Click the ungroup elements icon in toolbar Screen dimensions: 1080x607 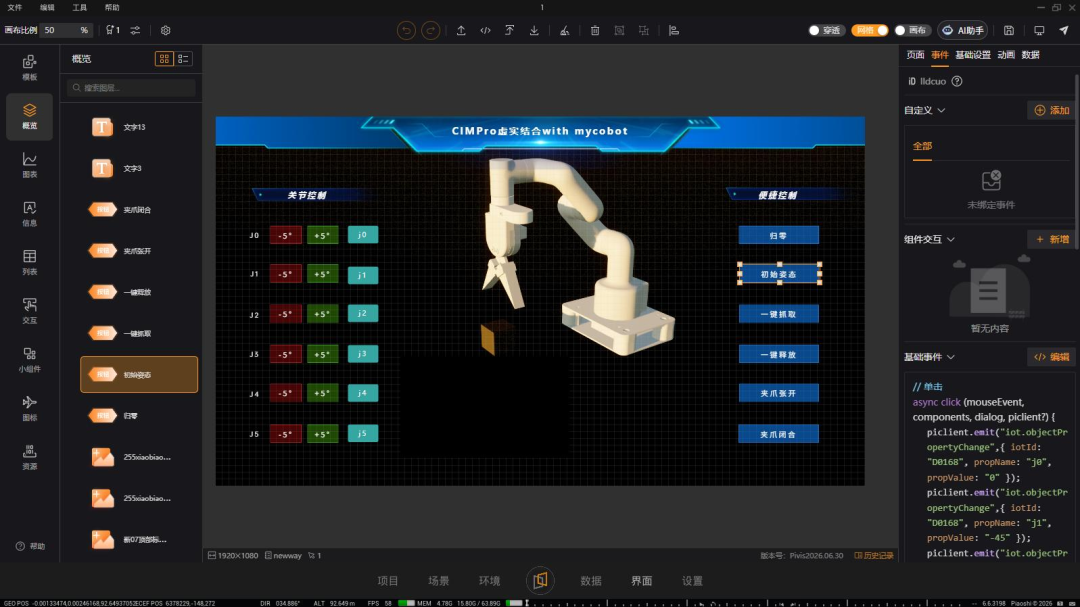click(643, 30)
